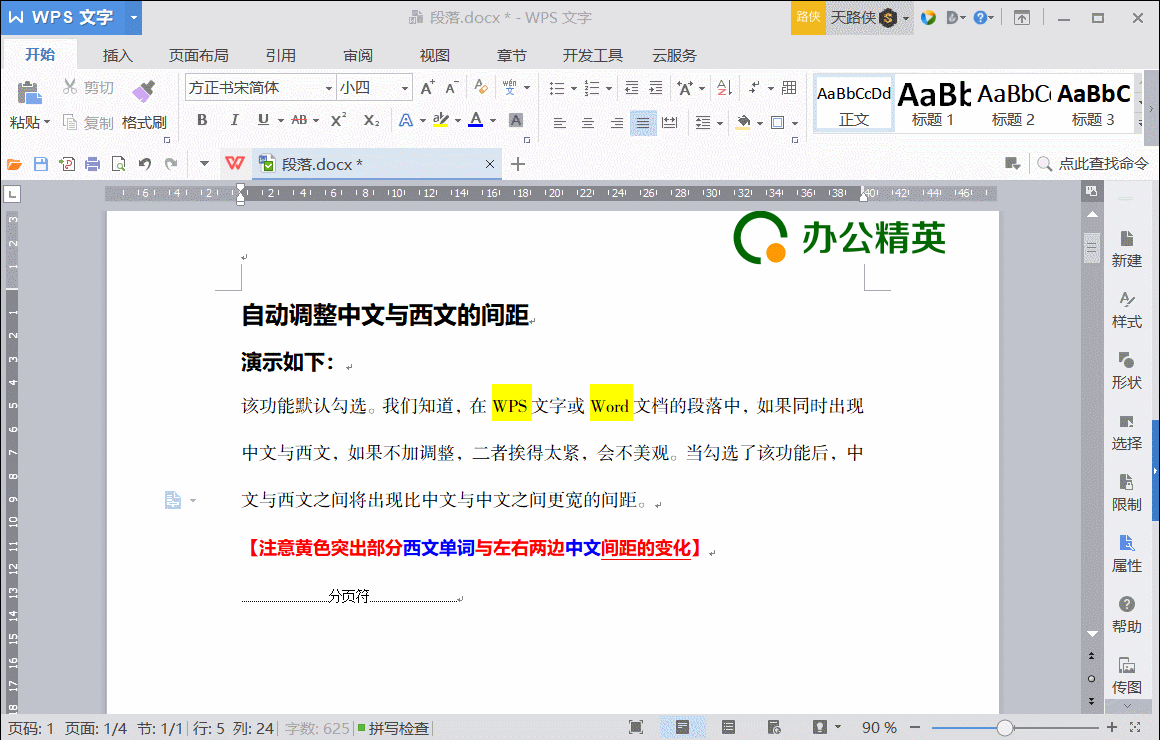Click the character shading A icon
Viewport: 1160px width, 740px height.
point(516,120)
